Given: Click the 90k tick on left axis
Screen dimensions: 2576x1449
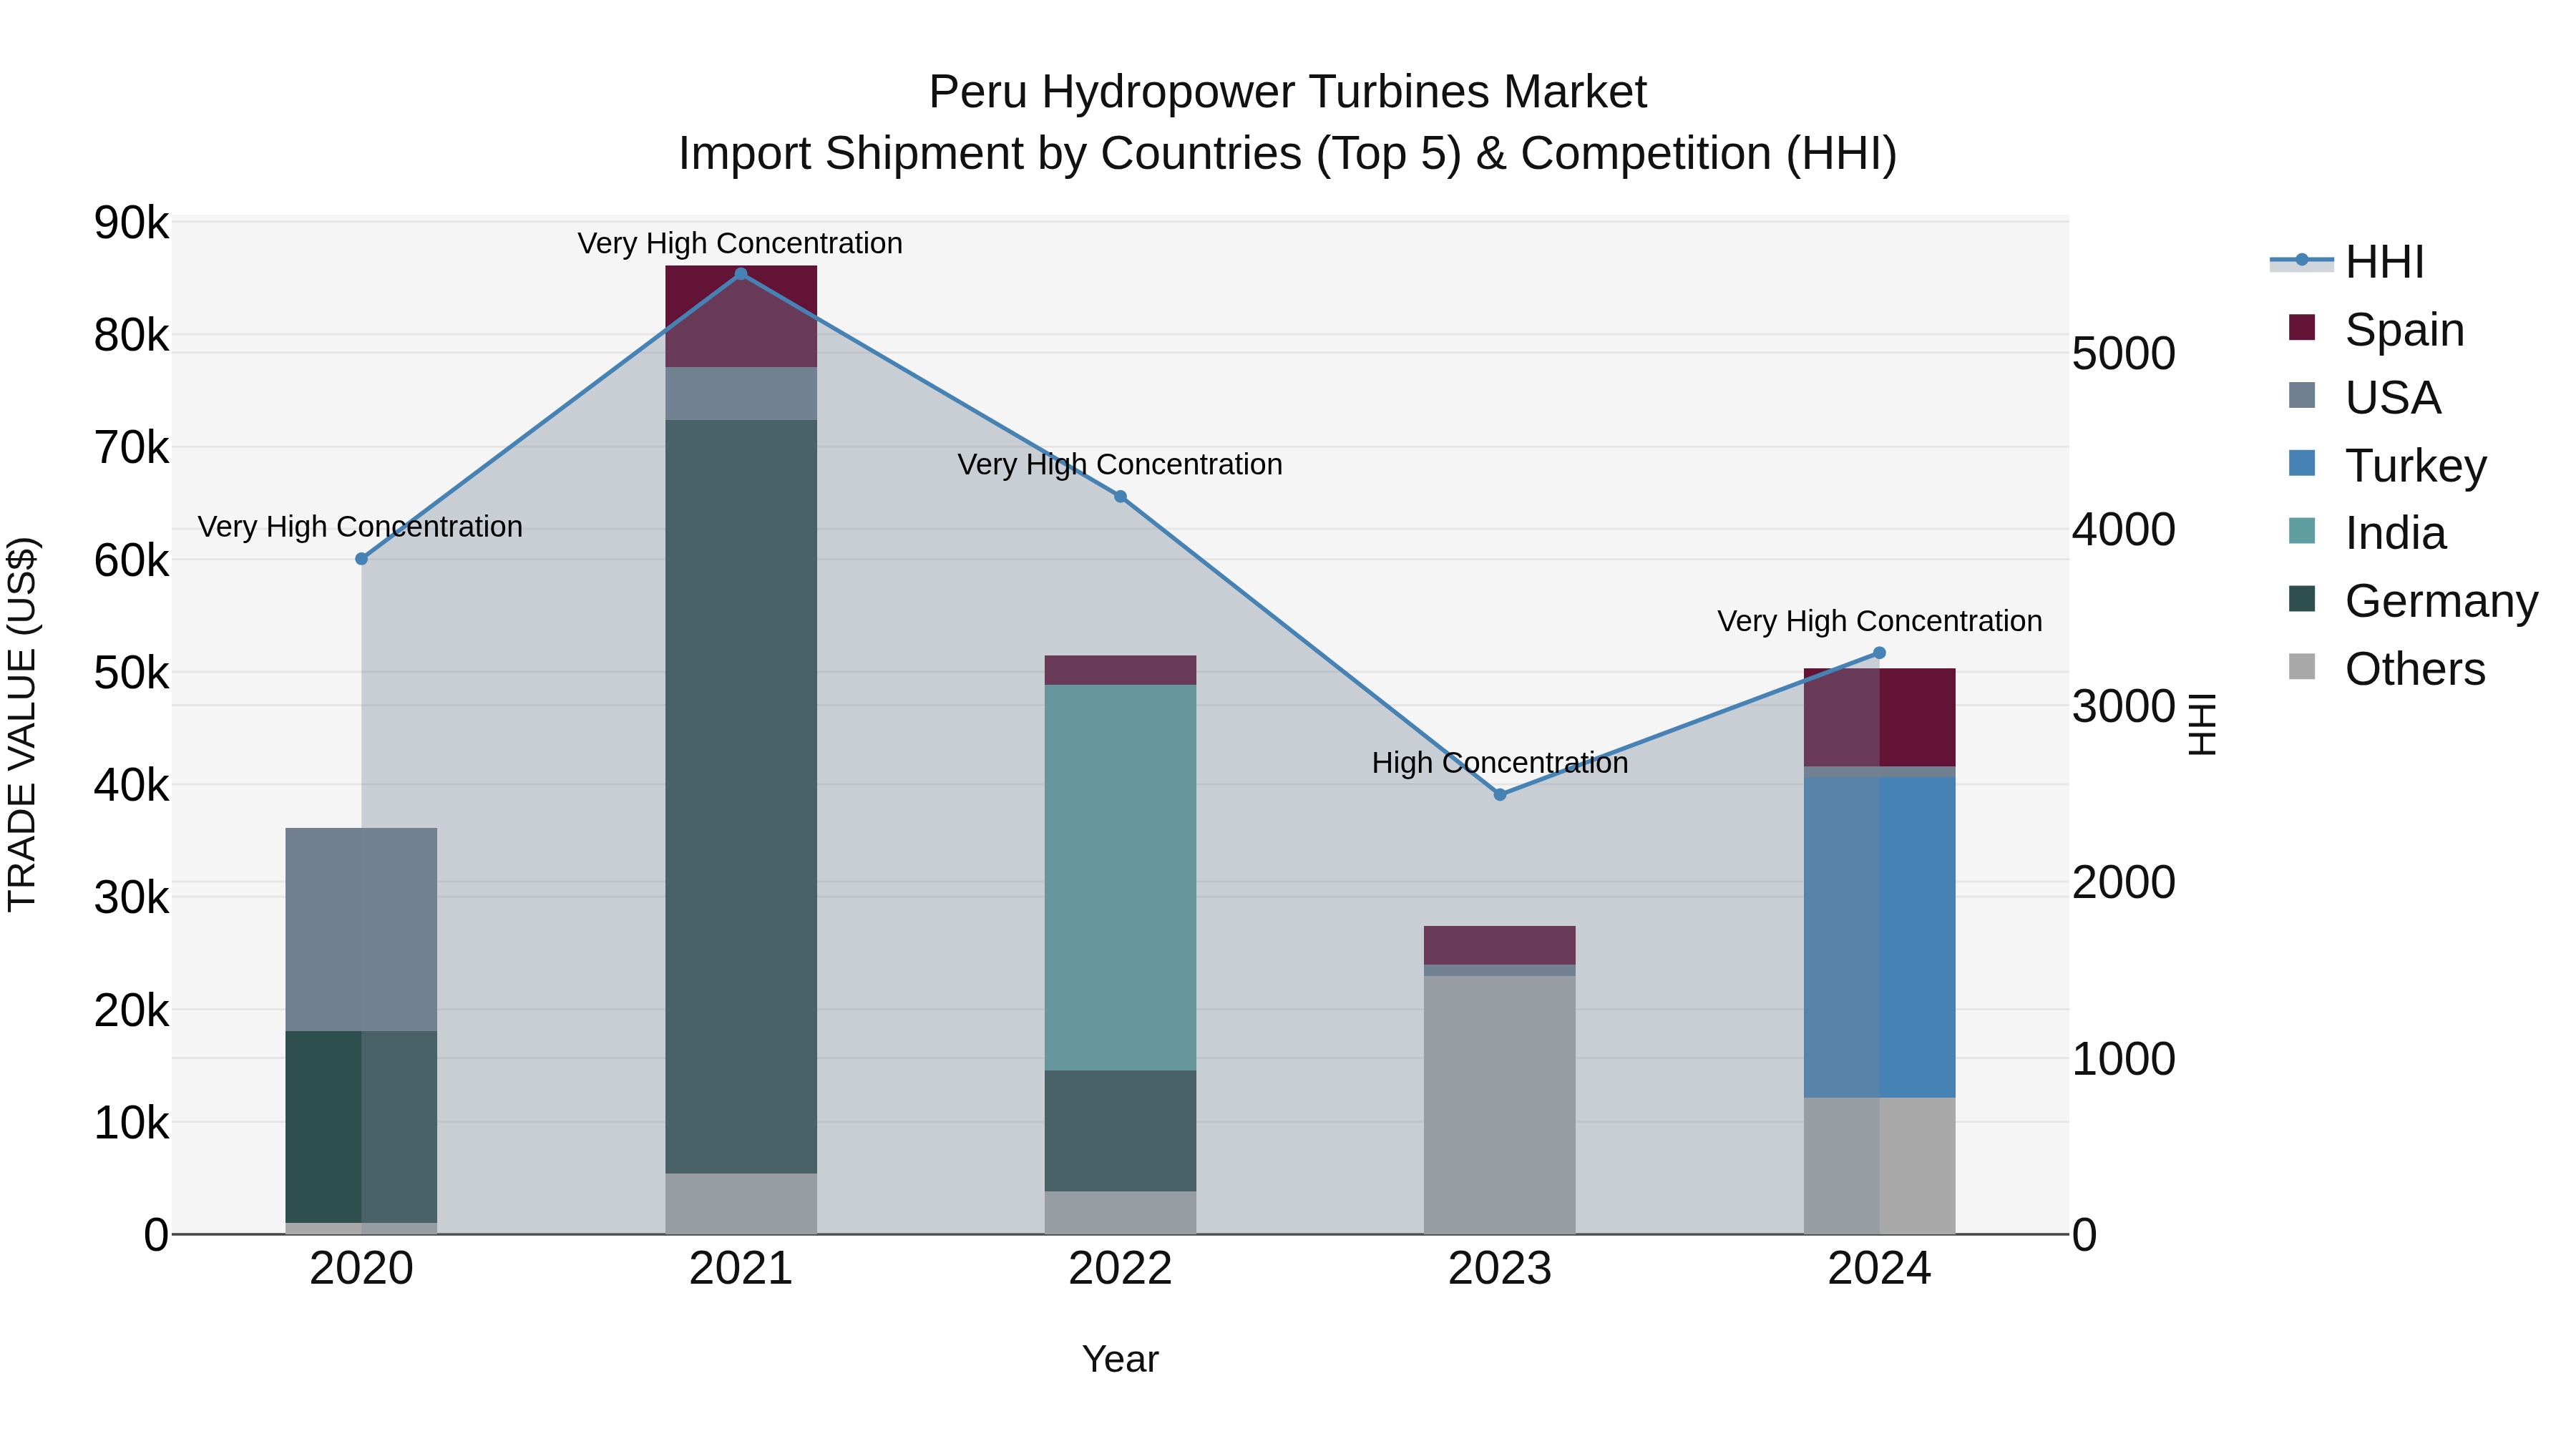Looking at the screenshot, I should (131, 223).
